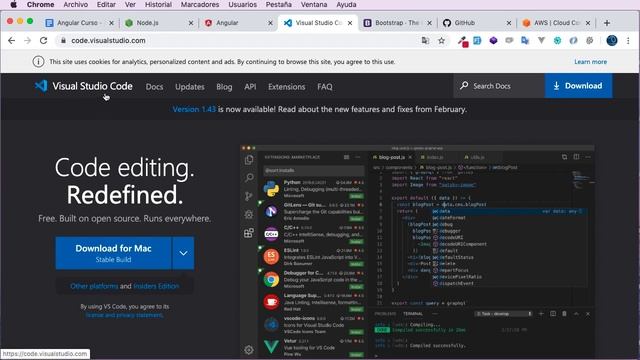Click the VS Code editor screenshot image
Image resolution: width=640 pixels, height=360 pixels.
(x=417, y=251)
